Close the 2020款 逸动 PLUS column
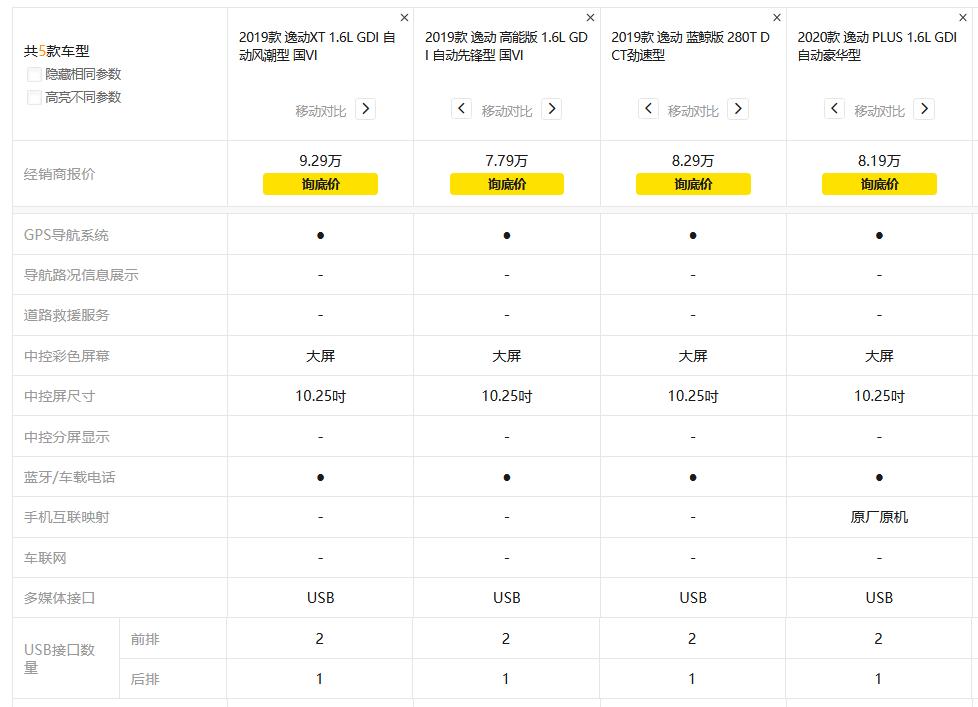 pos(963,18)
